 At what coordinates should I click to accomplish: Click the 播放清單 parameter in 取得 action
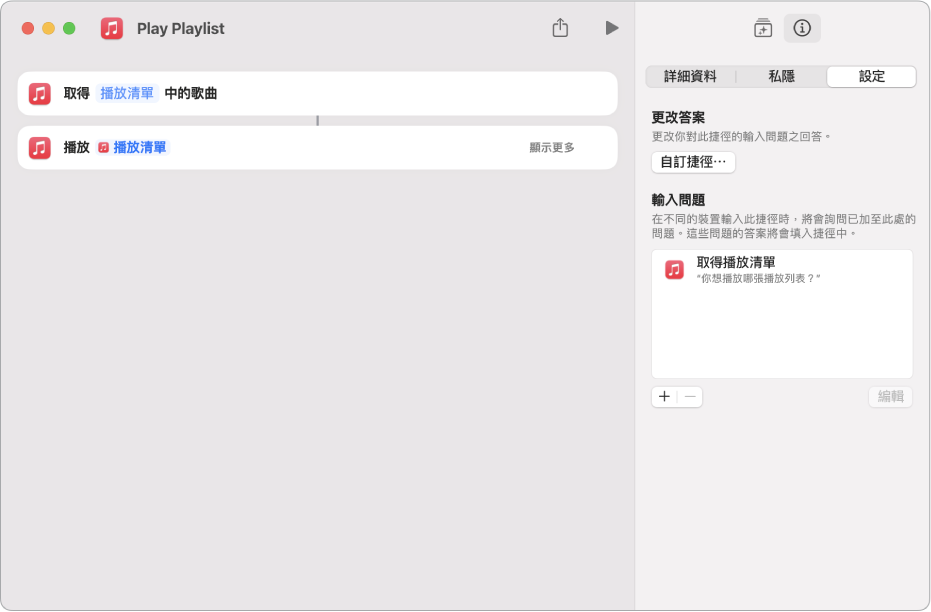(x=127, y=93)
